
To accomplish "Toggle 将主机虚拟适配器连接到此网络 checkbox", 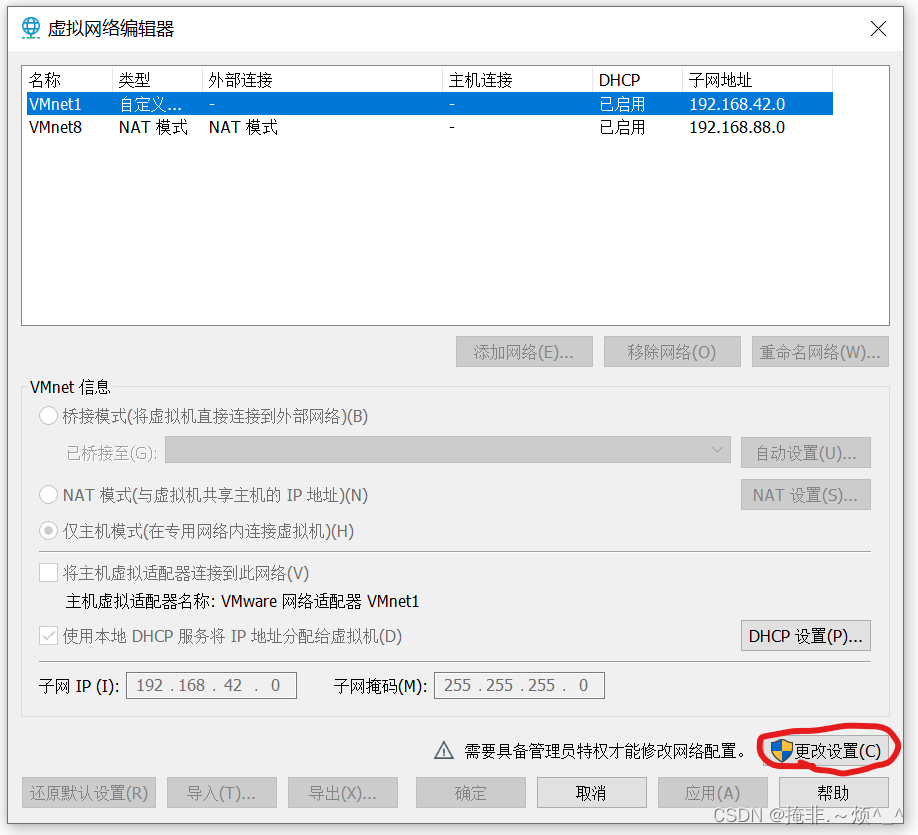I will [x=48, y=572].
